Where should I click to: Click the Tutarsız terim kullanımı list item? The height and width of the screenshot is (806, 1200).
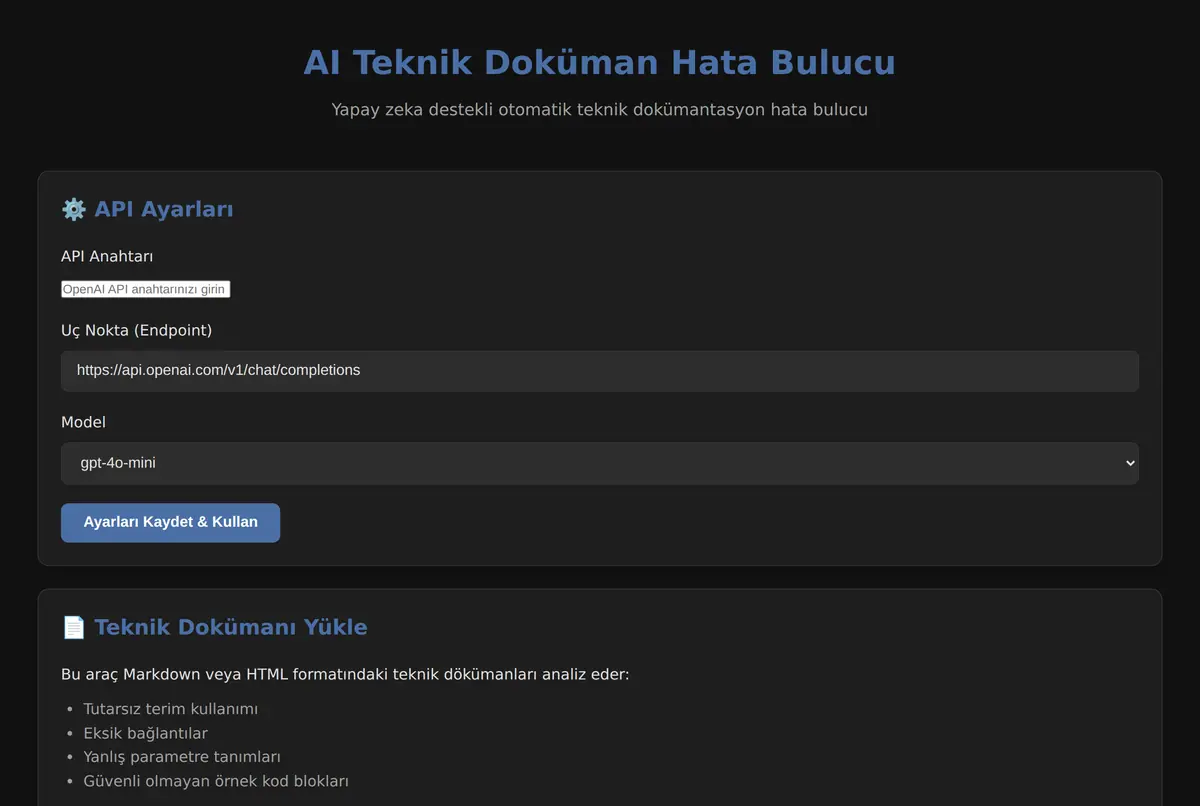click(171, 709)
